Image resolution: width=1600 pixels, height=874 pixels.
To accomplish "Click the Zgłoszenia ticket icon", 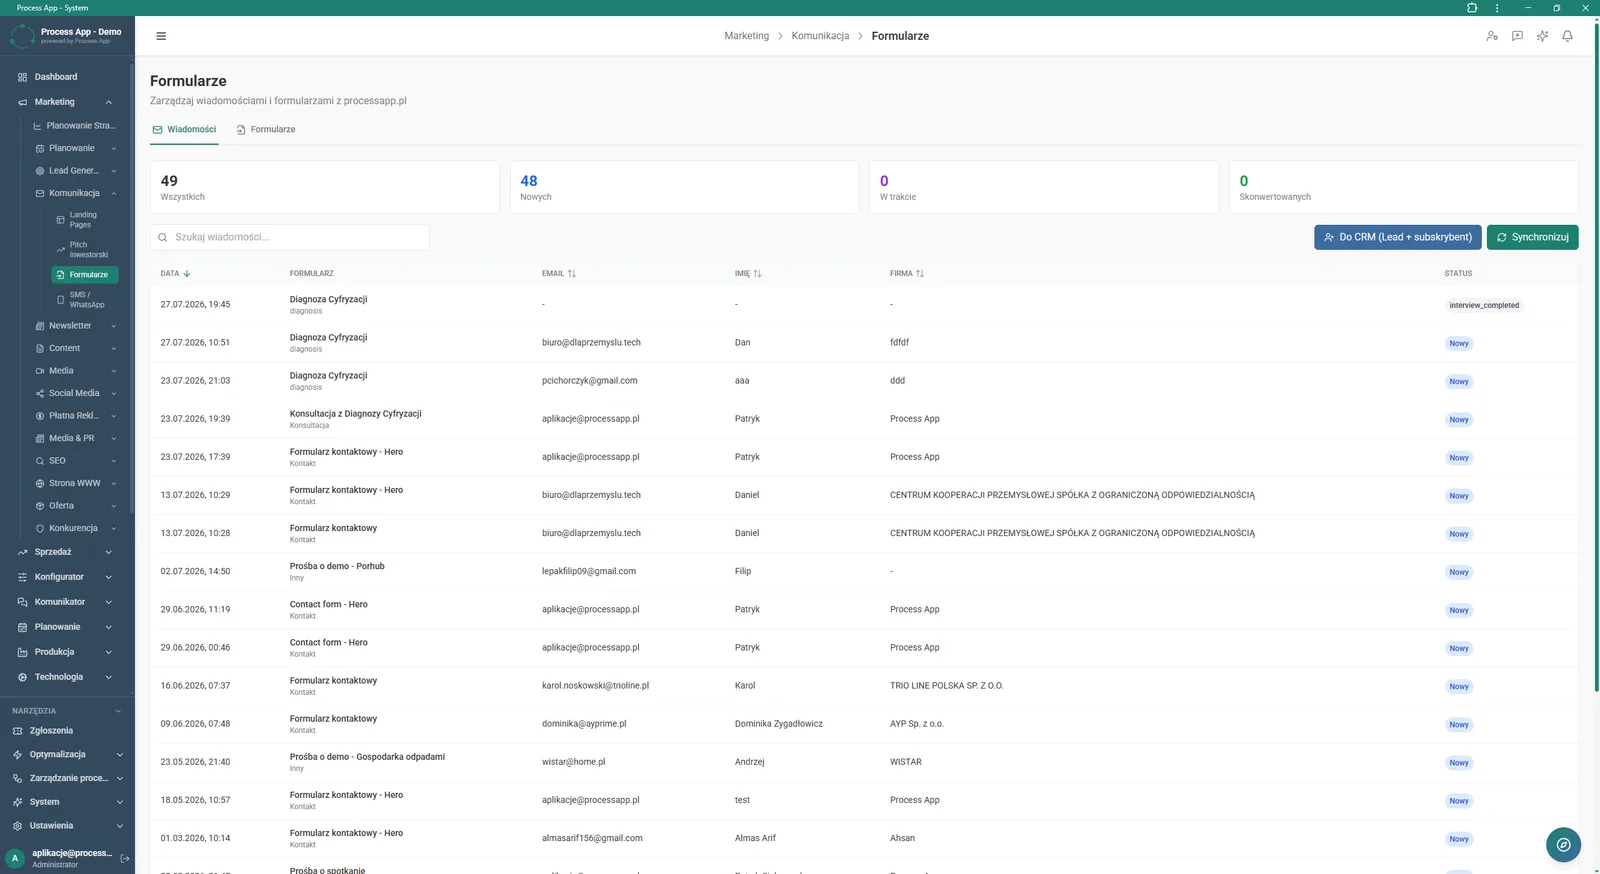I will [17, 731].
